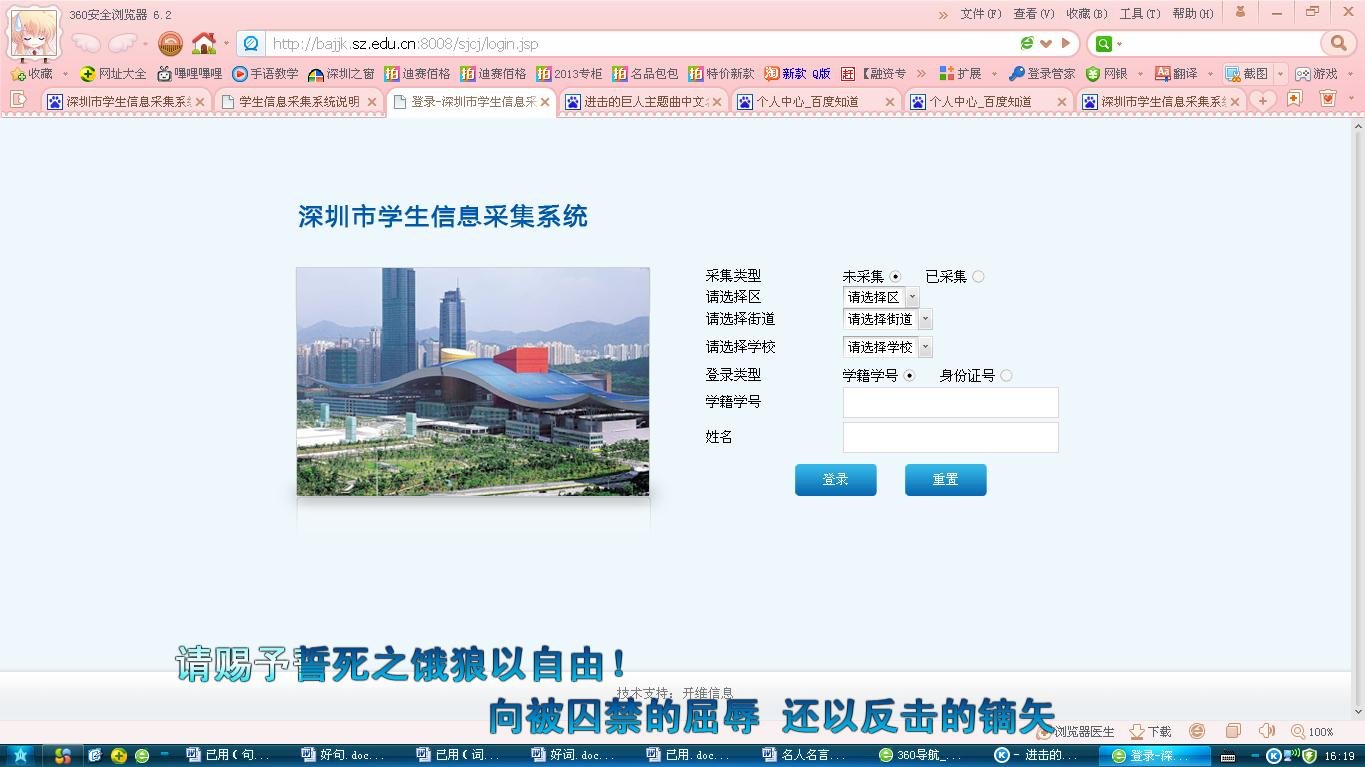Open the 网银 online banking tool
1365x767 pixels.
point(1113,73)
